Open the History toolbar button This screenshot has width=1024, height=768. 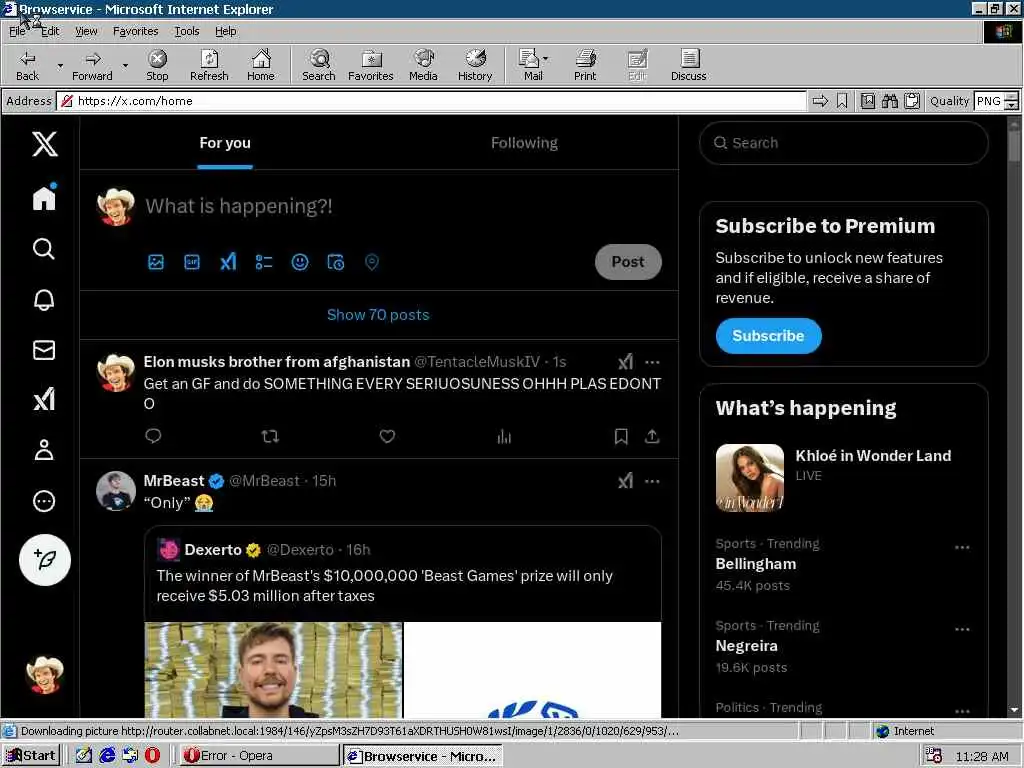click(x=475, y=65)
